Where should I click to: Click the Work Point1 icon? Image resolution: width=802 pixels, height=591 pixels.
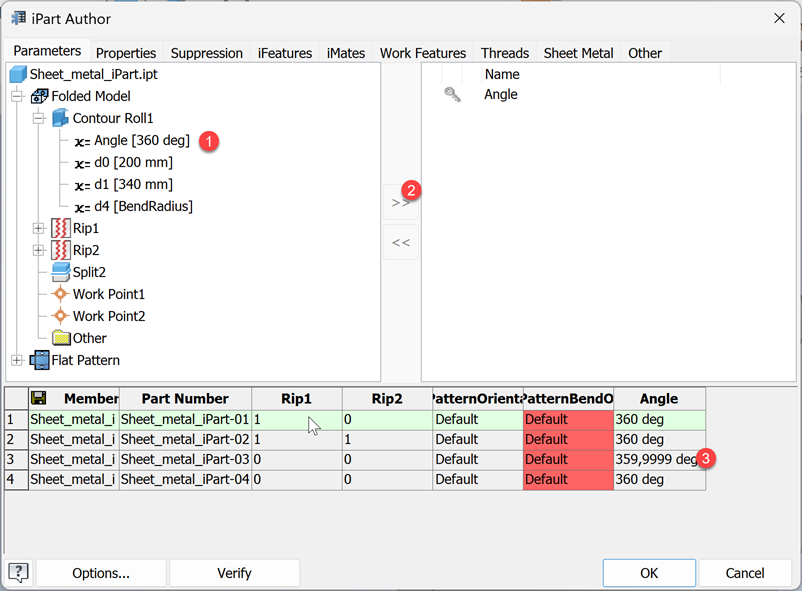pyautogui.click(x=61, y=293)
